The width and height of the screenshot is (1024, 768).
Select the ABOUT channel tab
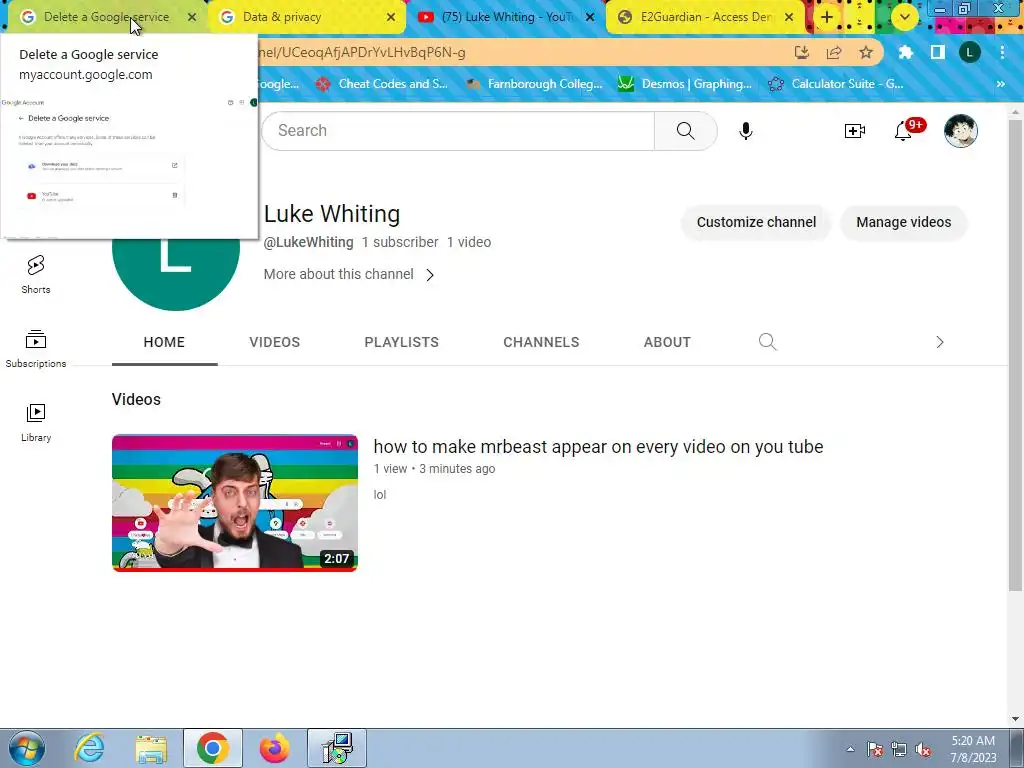[x=667, y=342]
